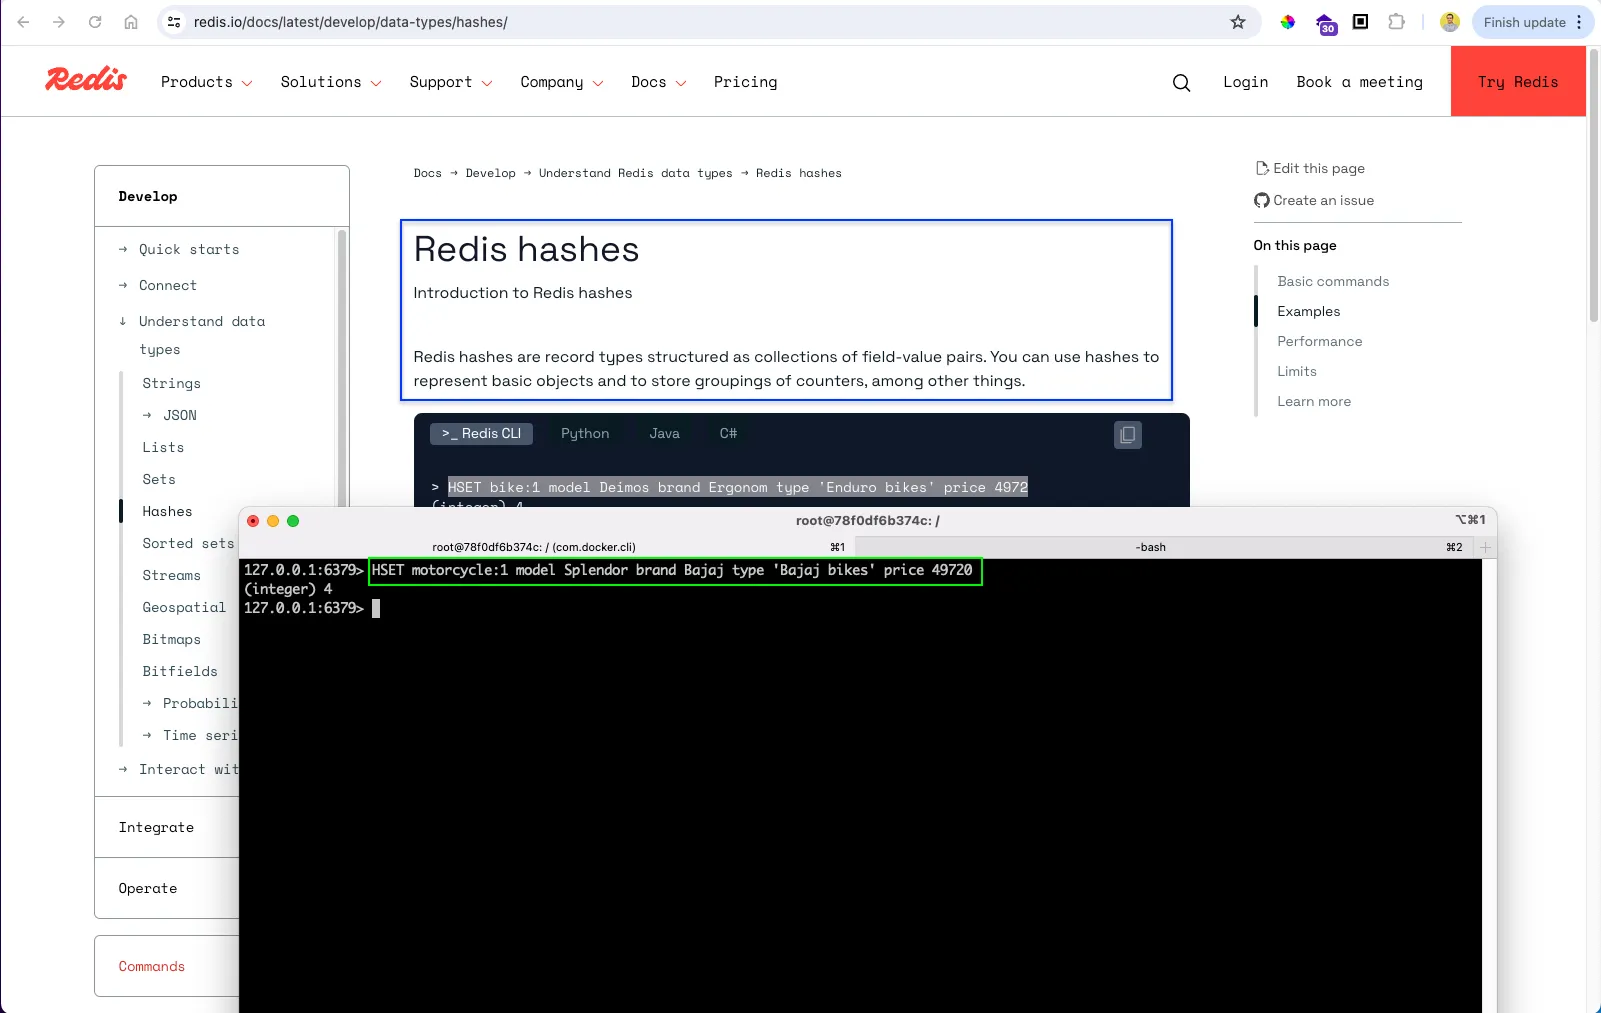Open the extension with the 30 badge

point(1326,23)
